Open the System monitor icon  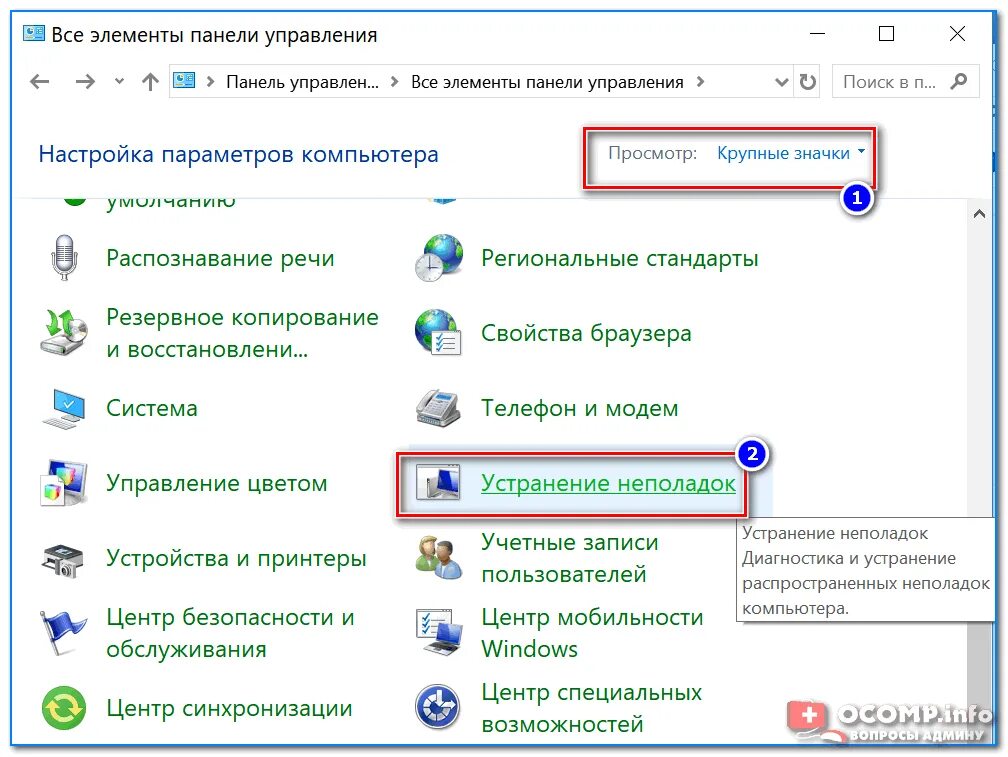point(64,409)
